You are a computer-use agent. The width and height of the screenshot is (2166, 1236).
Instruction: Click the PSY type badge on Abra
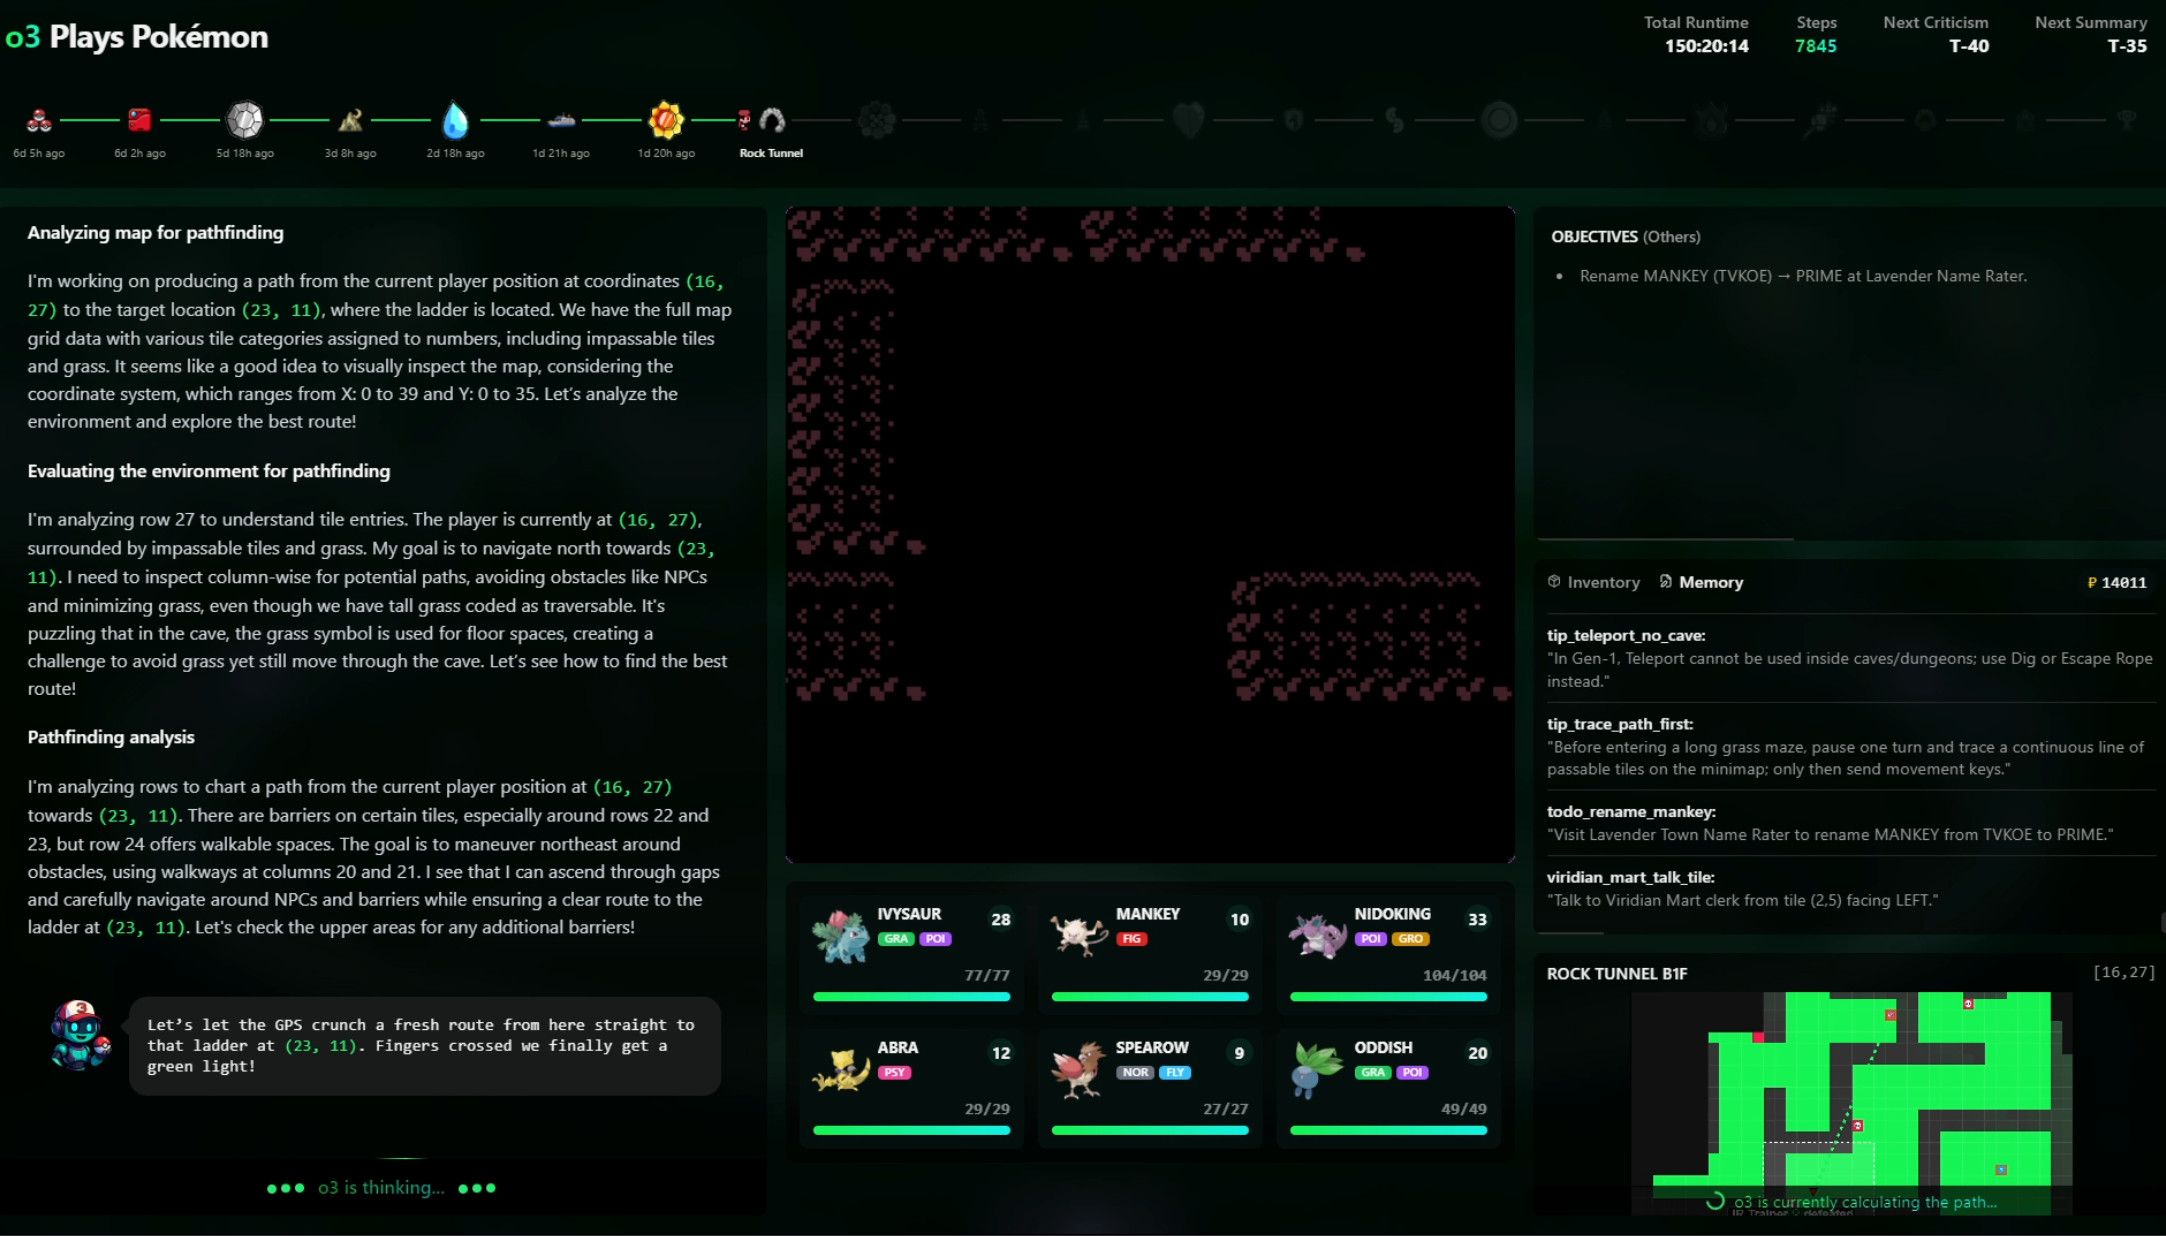[x=894, y=1073]
